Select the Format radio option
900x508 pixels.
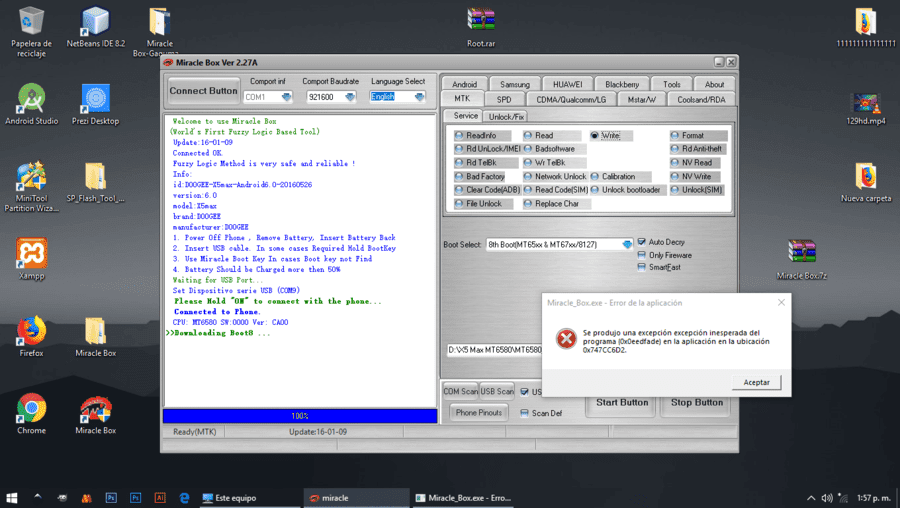click(x=698, y=135)
